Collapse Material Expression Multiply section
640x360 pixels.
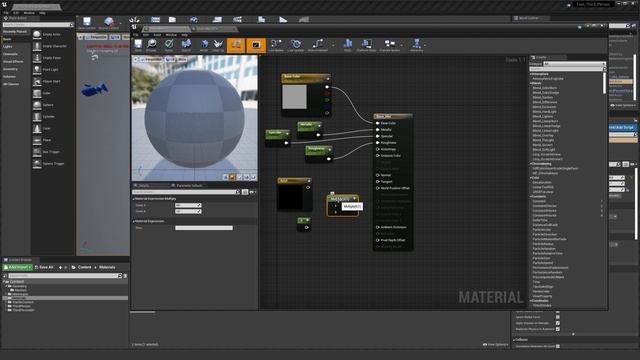point(134,199)
